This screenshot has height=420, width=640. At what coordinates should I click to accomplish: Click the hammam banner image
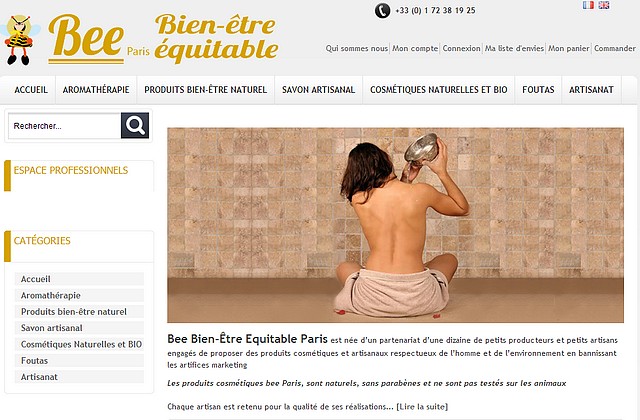[395, 225]
